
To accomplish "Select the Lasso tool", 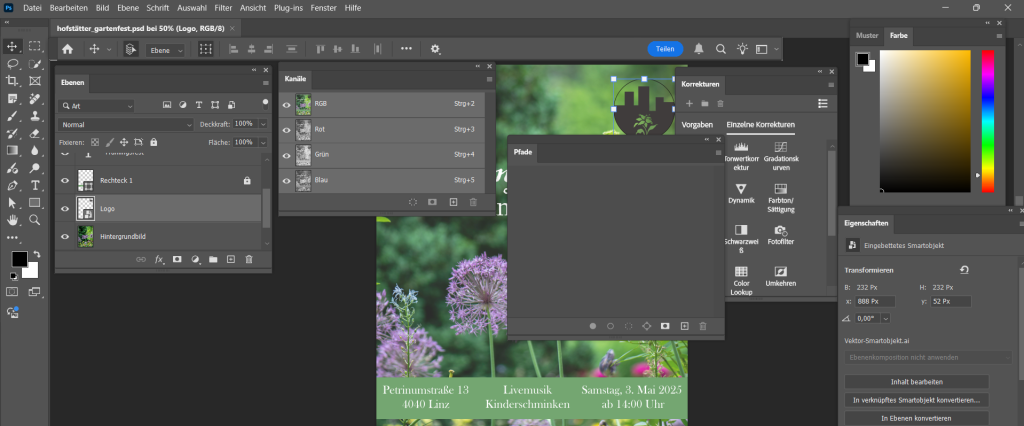I will 13,63.
